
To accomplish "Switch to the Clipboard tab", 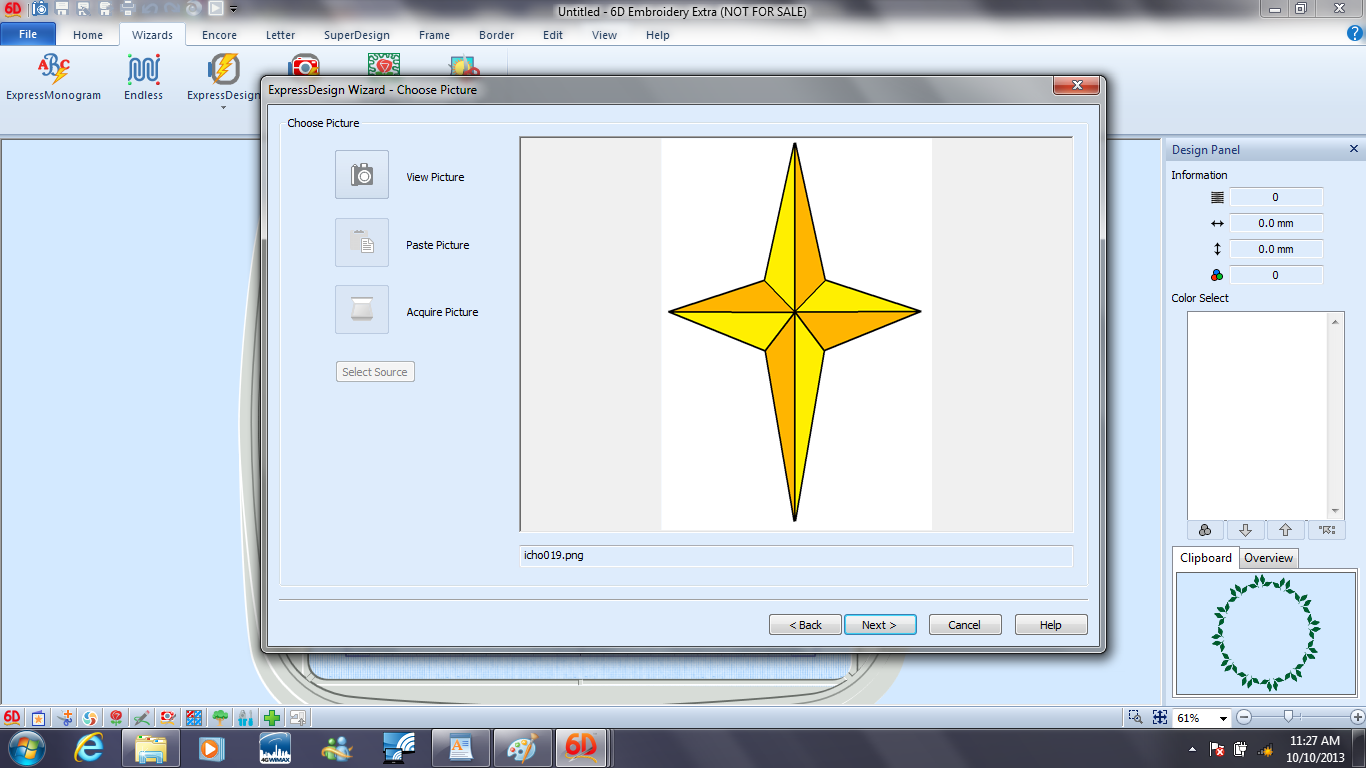I will coord(1206,558).
